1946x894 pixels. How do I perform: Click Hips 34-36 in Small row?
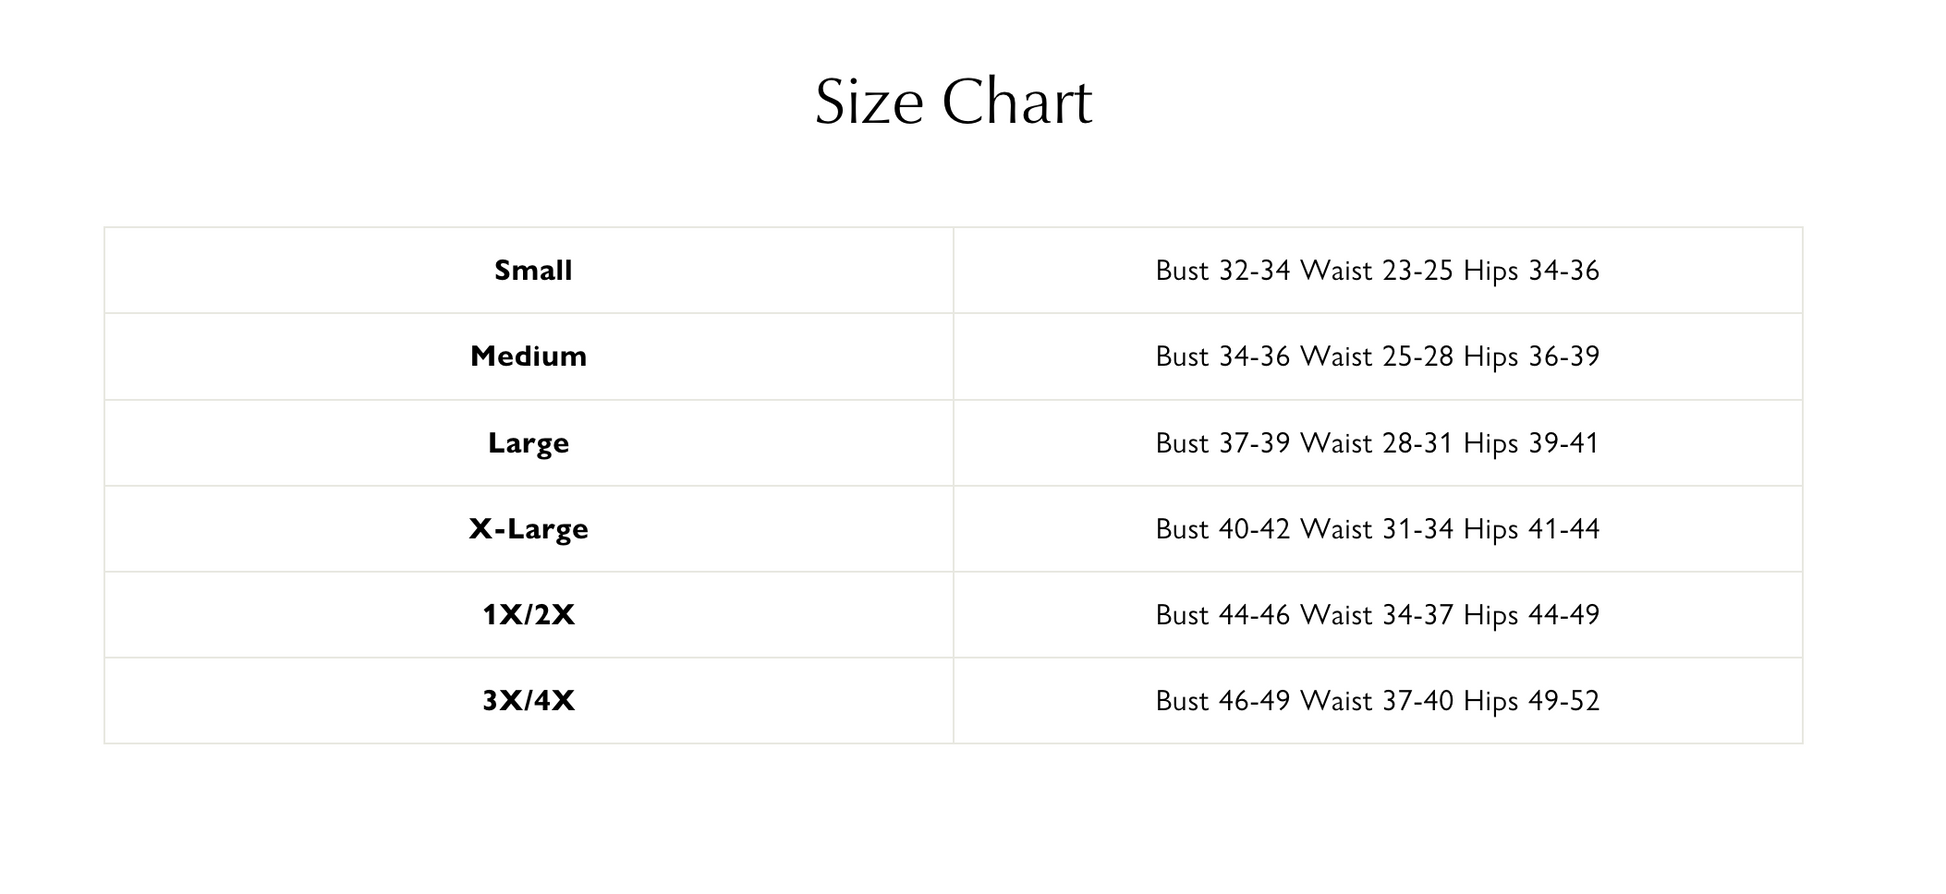(1531, 270)
